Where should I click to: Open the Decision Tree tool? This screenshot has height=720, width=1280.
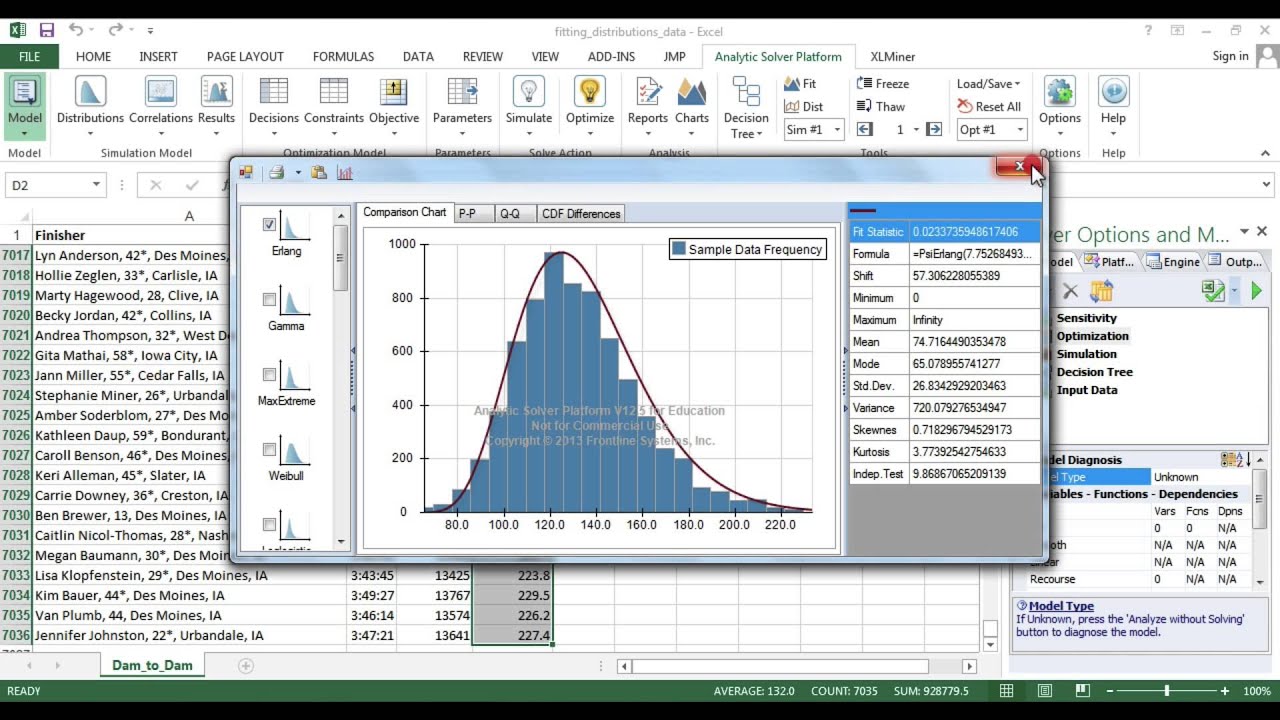click(746, 108)
